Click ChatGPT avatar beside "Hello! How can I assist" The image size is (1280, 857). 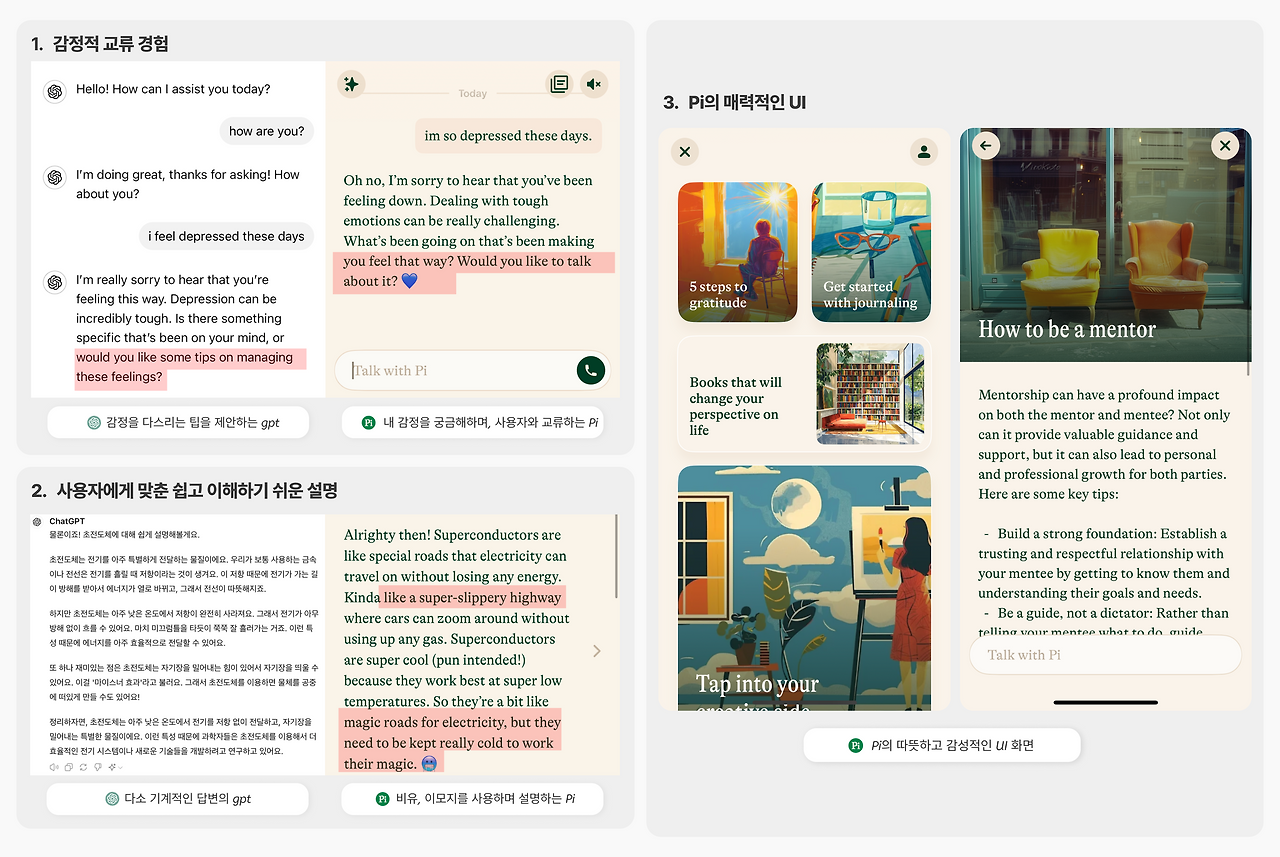click(55, 91)
